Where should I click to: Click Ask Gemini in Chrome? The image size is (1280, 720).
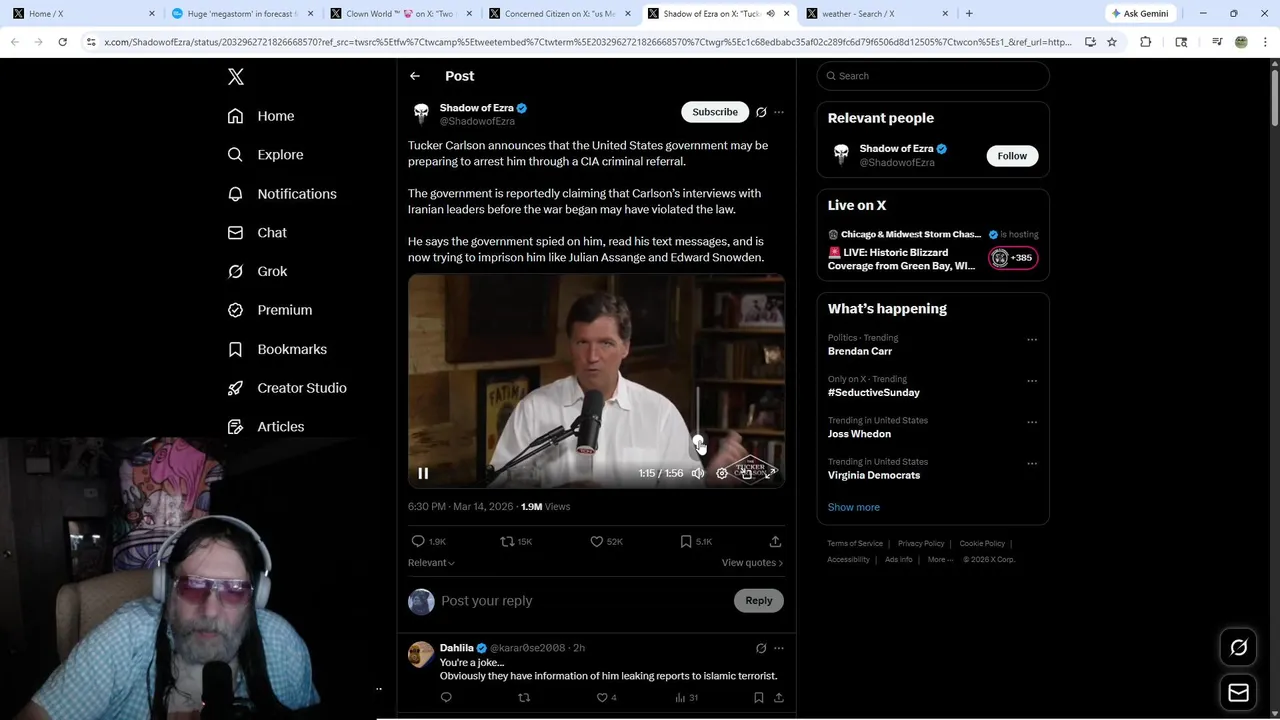[1140, 14]
